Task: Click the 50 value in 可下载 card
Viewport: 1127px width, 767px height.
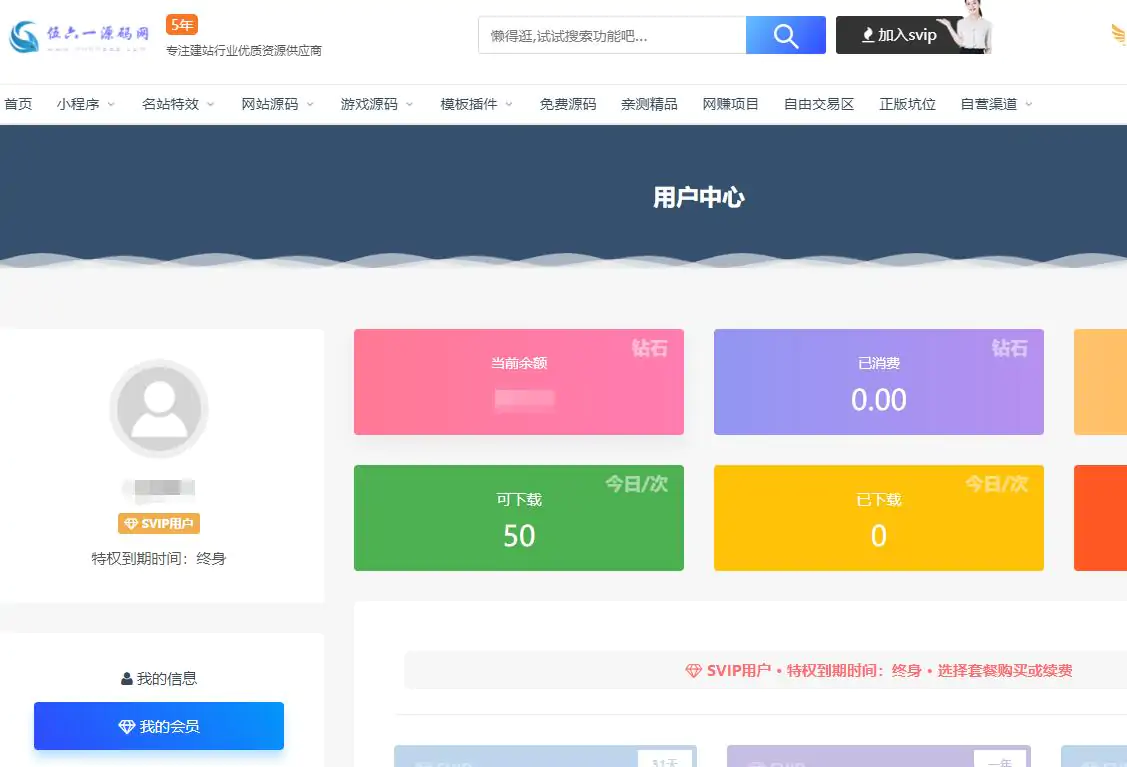Action: 519,536
